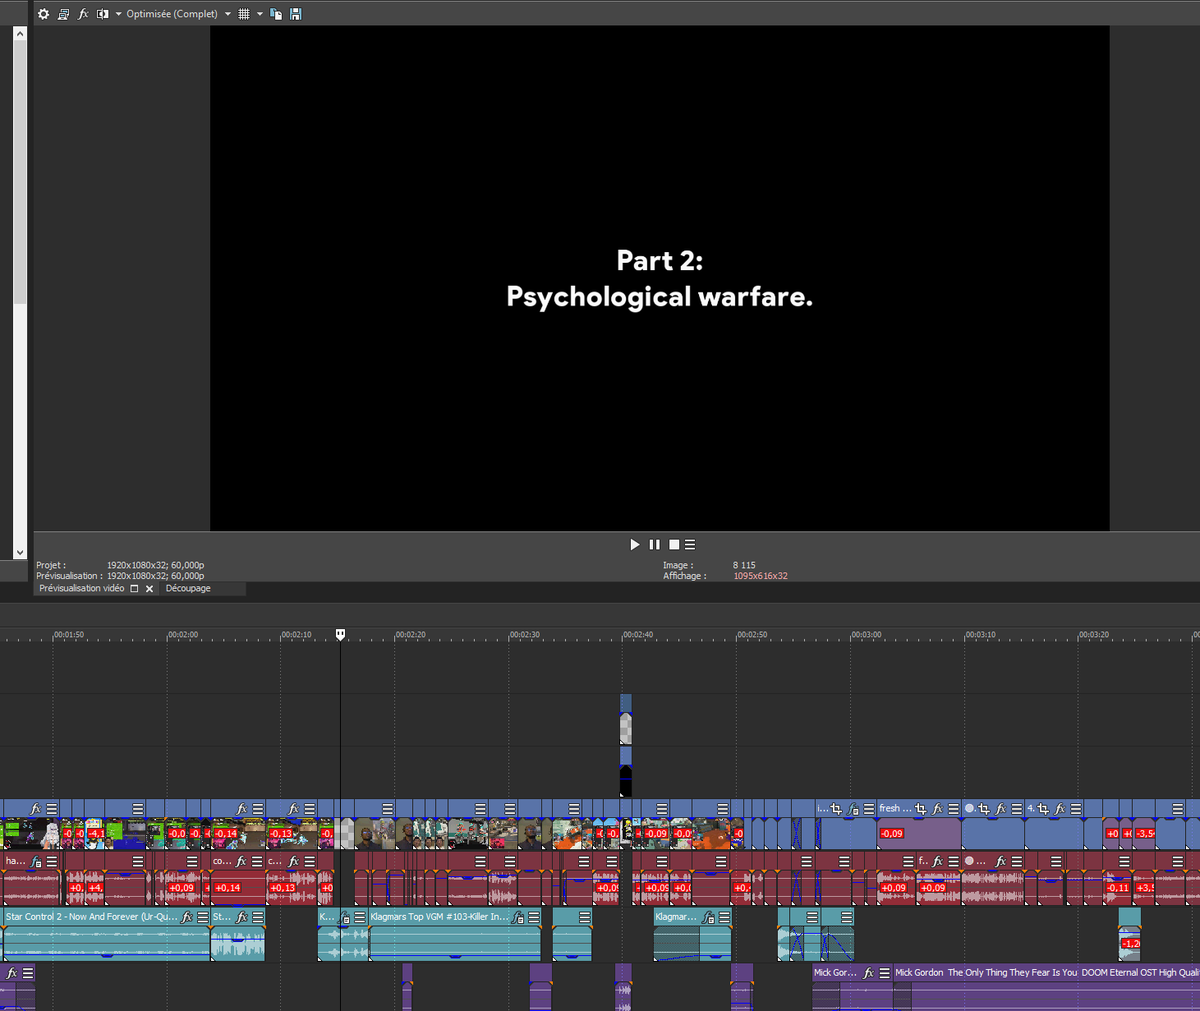Open event FX on 'ha...' audio clip
Viewport: 1200px width, 1011px height.
point(36,862)
